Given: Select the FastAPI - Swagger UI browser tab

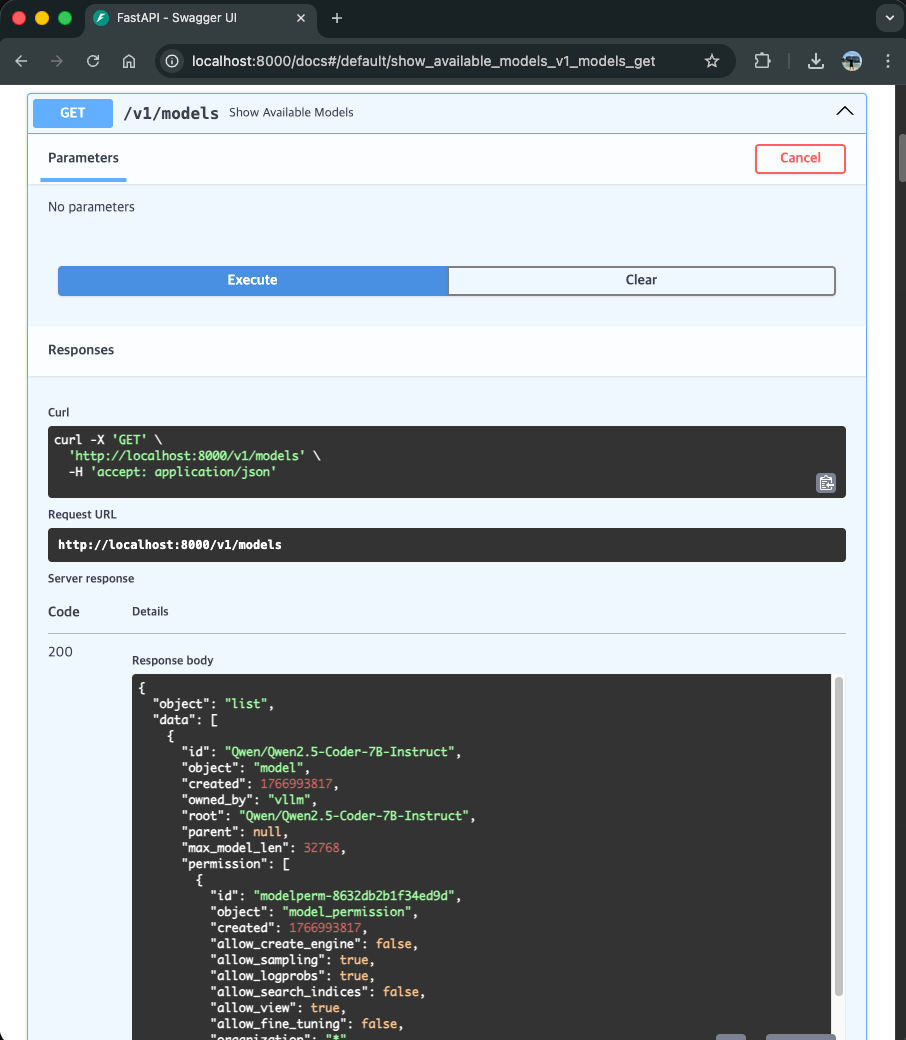Looking at the screenshot, I should 201,18.
